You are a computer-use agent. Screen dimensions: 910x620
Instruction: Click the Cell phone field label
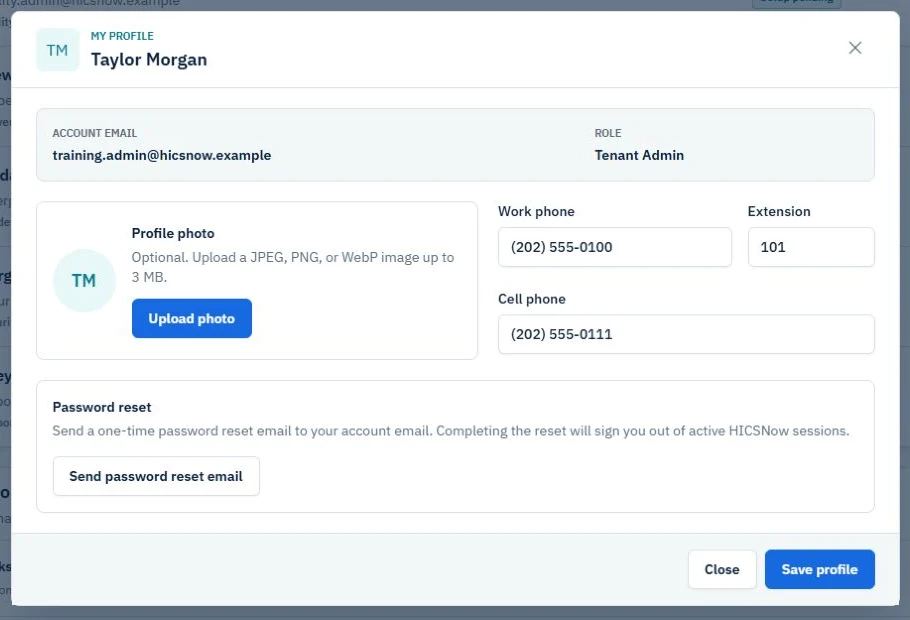click(532, 299)
